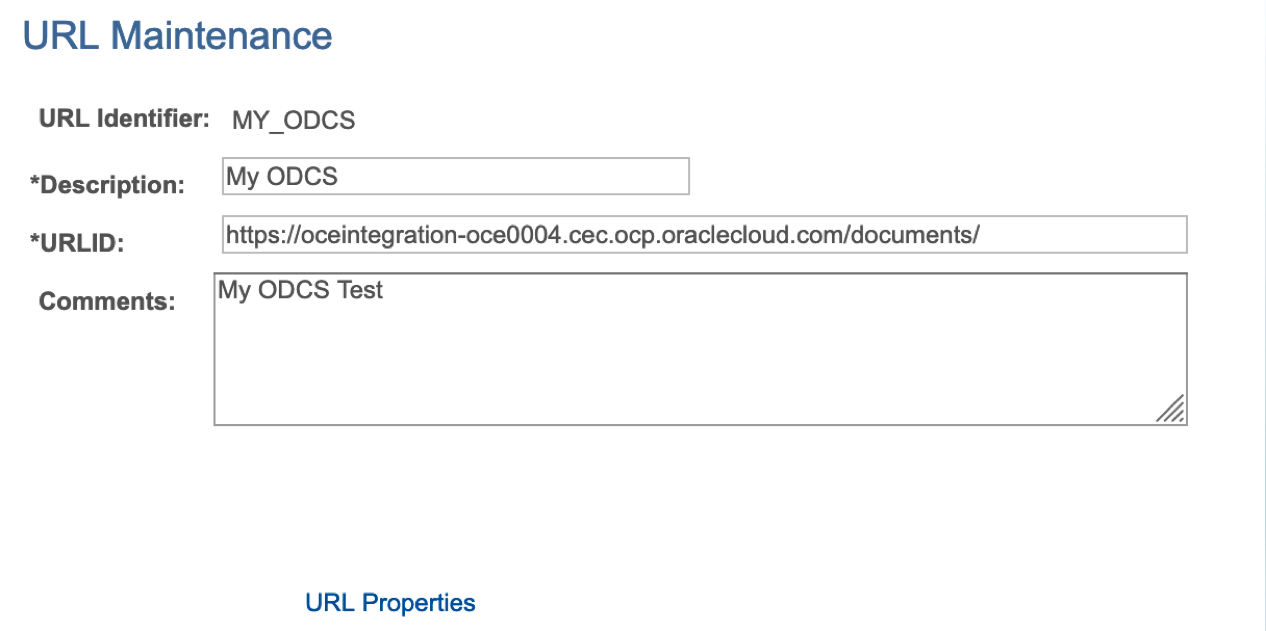The width and height of the screenshot is (1266, 631).
Task: Click the MY_ODCS identifier value
Action: [x=293, y=121]
